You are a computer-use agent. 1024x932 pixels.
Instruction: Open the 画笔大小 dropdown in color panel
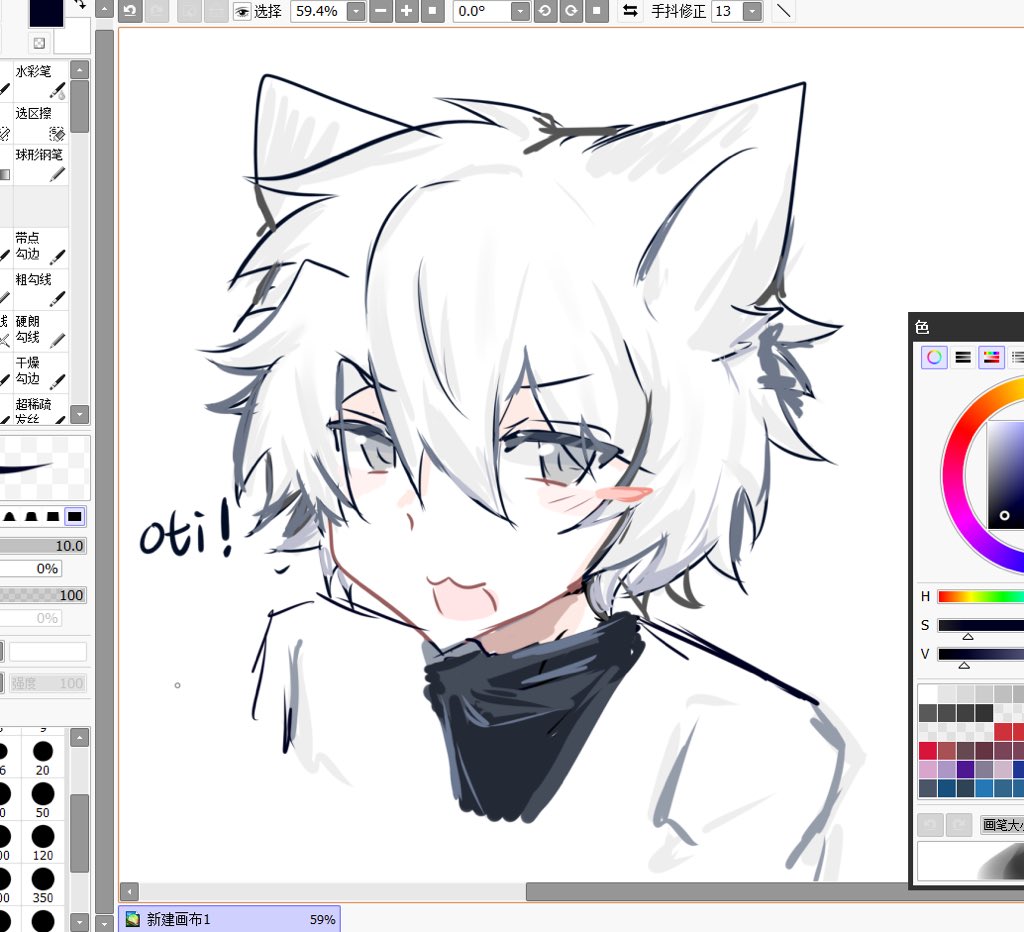point(1002,825)
